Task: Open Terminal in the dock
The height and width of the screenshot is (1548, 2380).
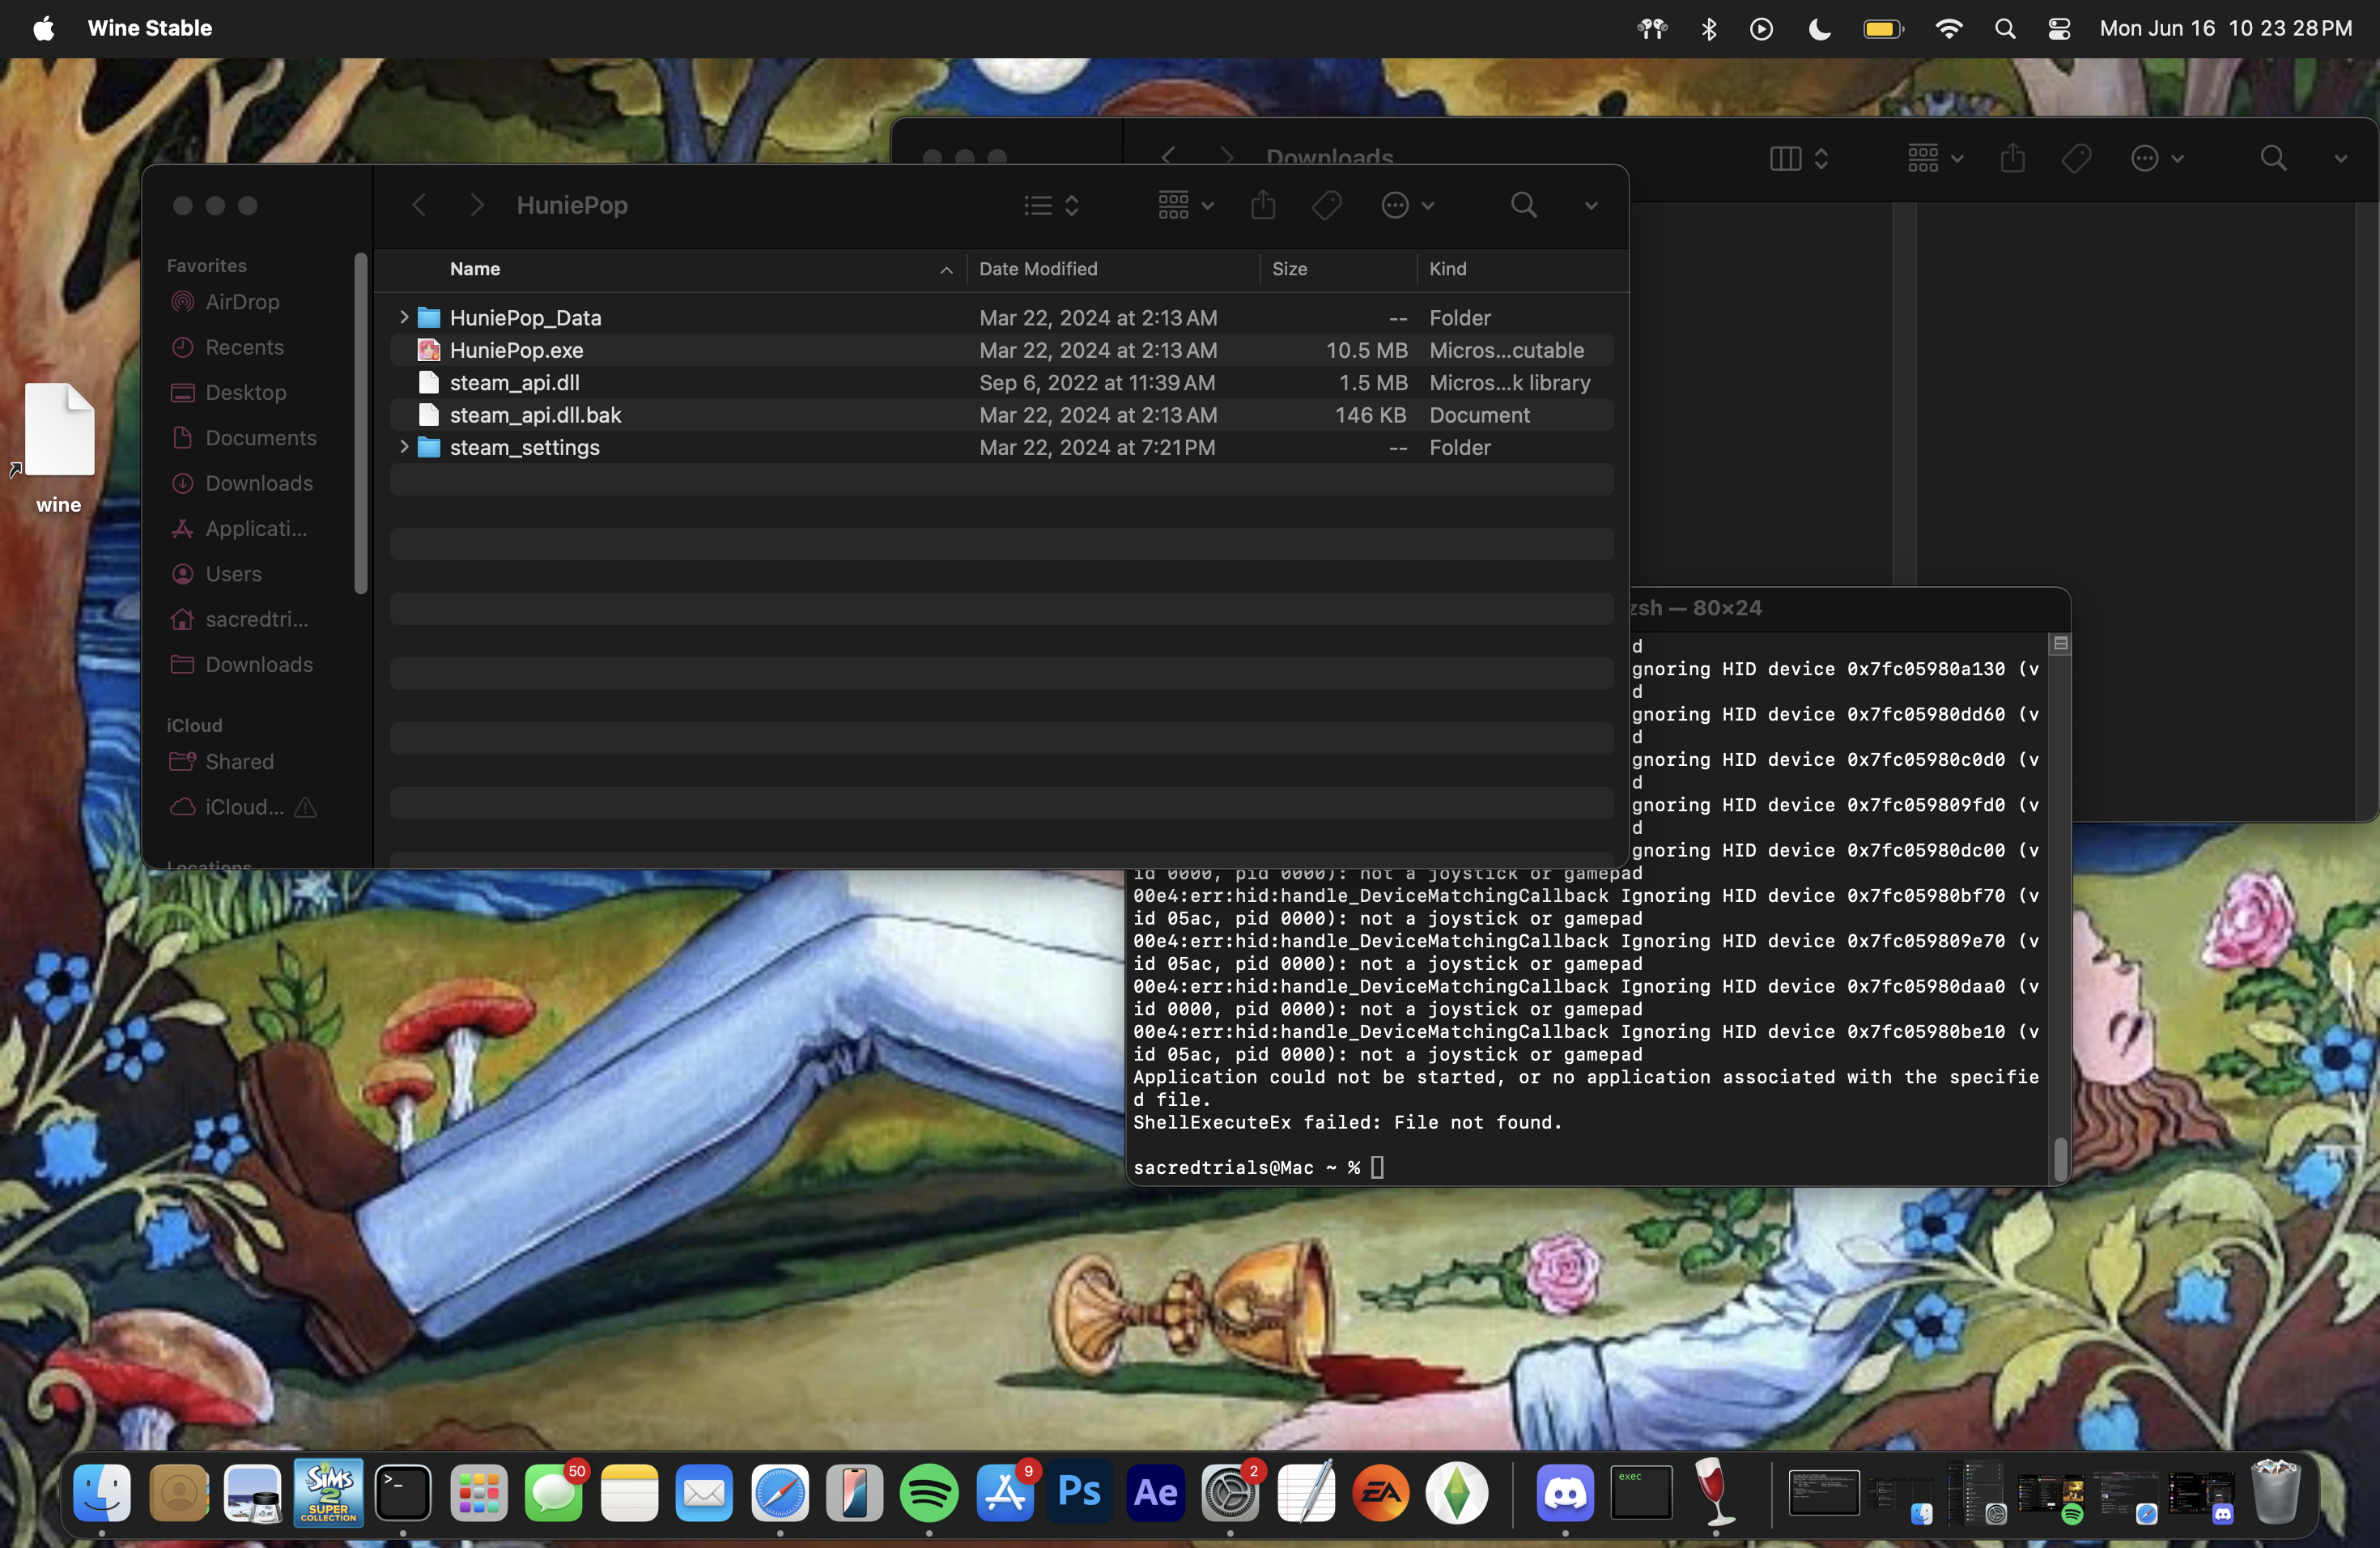Action: pos(403,1493)
